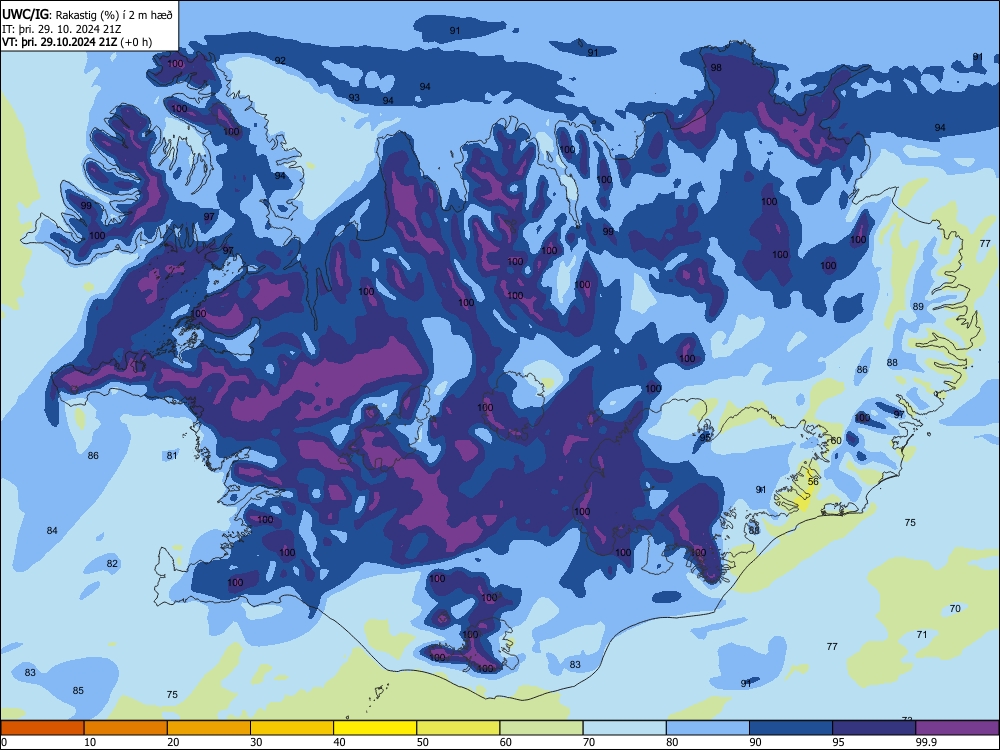
Task: Click the dark orange 0–10 legend swatch
Action: [x=42, y=728]
